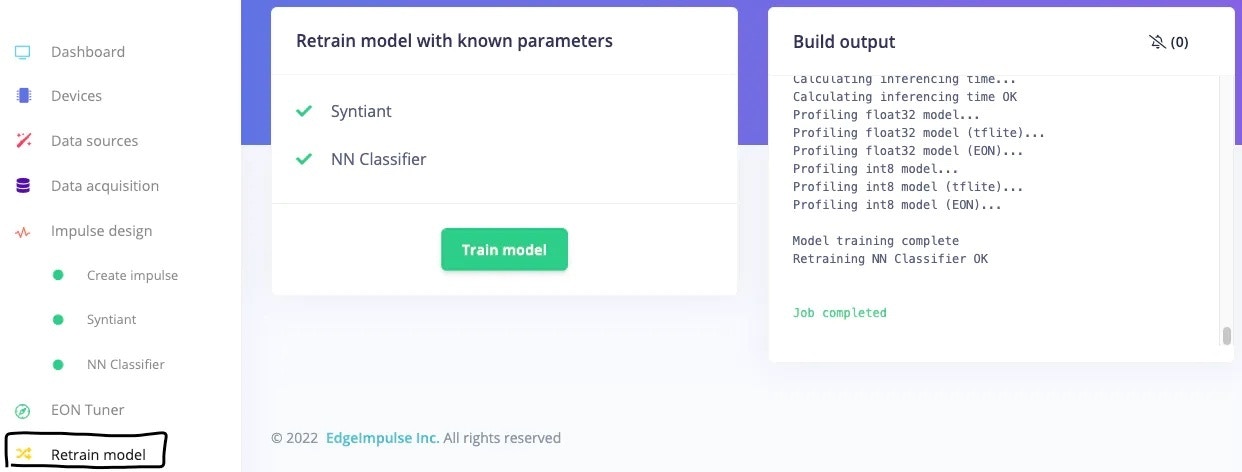Go to the Data acquisition page
The height and width of the screenshot is (472, 1242).
click(x=105, y=186)
